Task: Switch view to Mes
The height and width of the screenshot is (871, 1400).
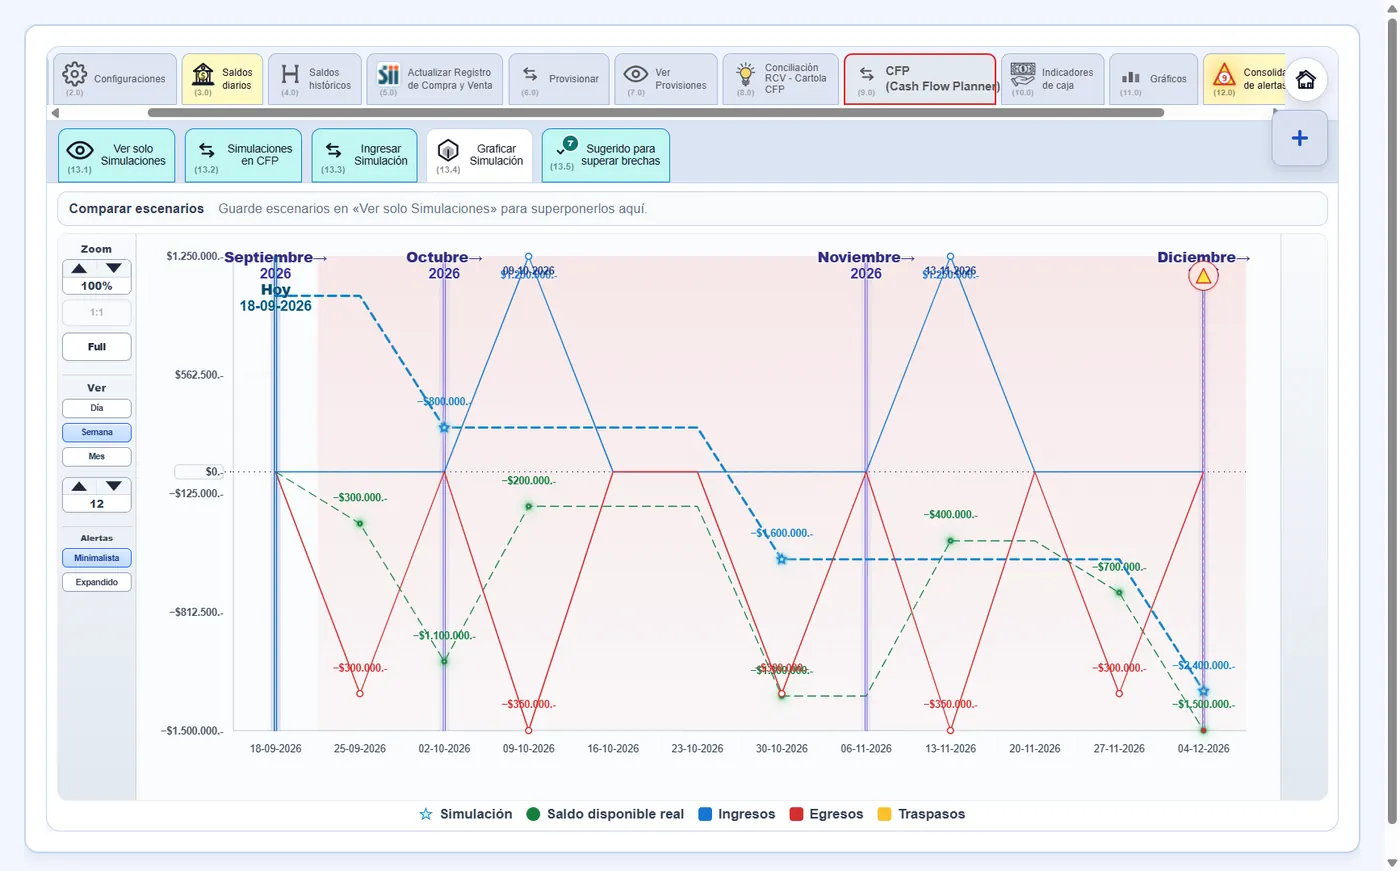Action: pos(97,456)
